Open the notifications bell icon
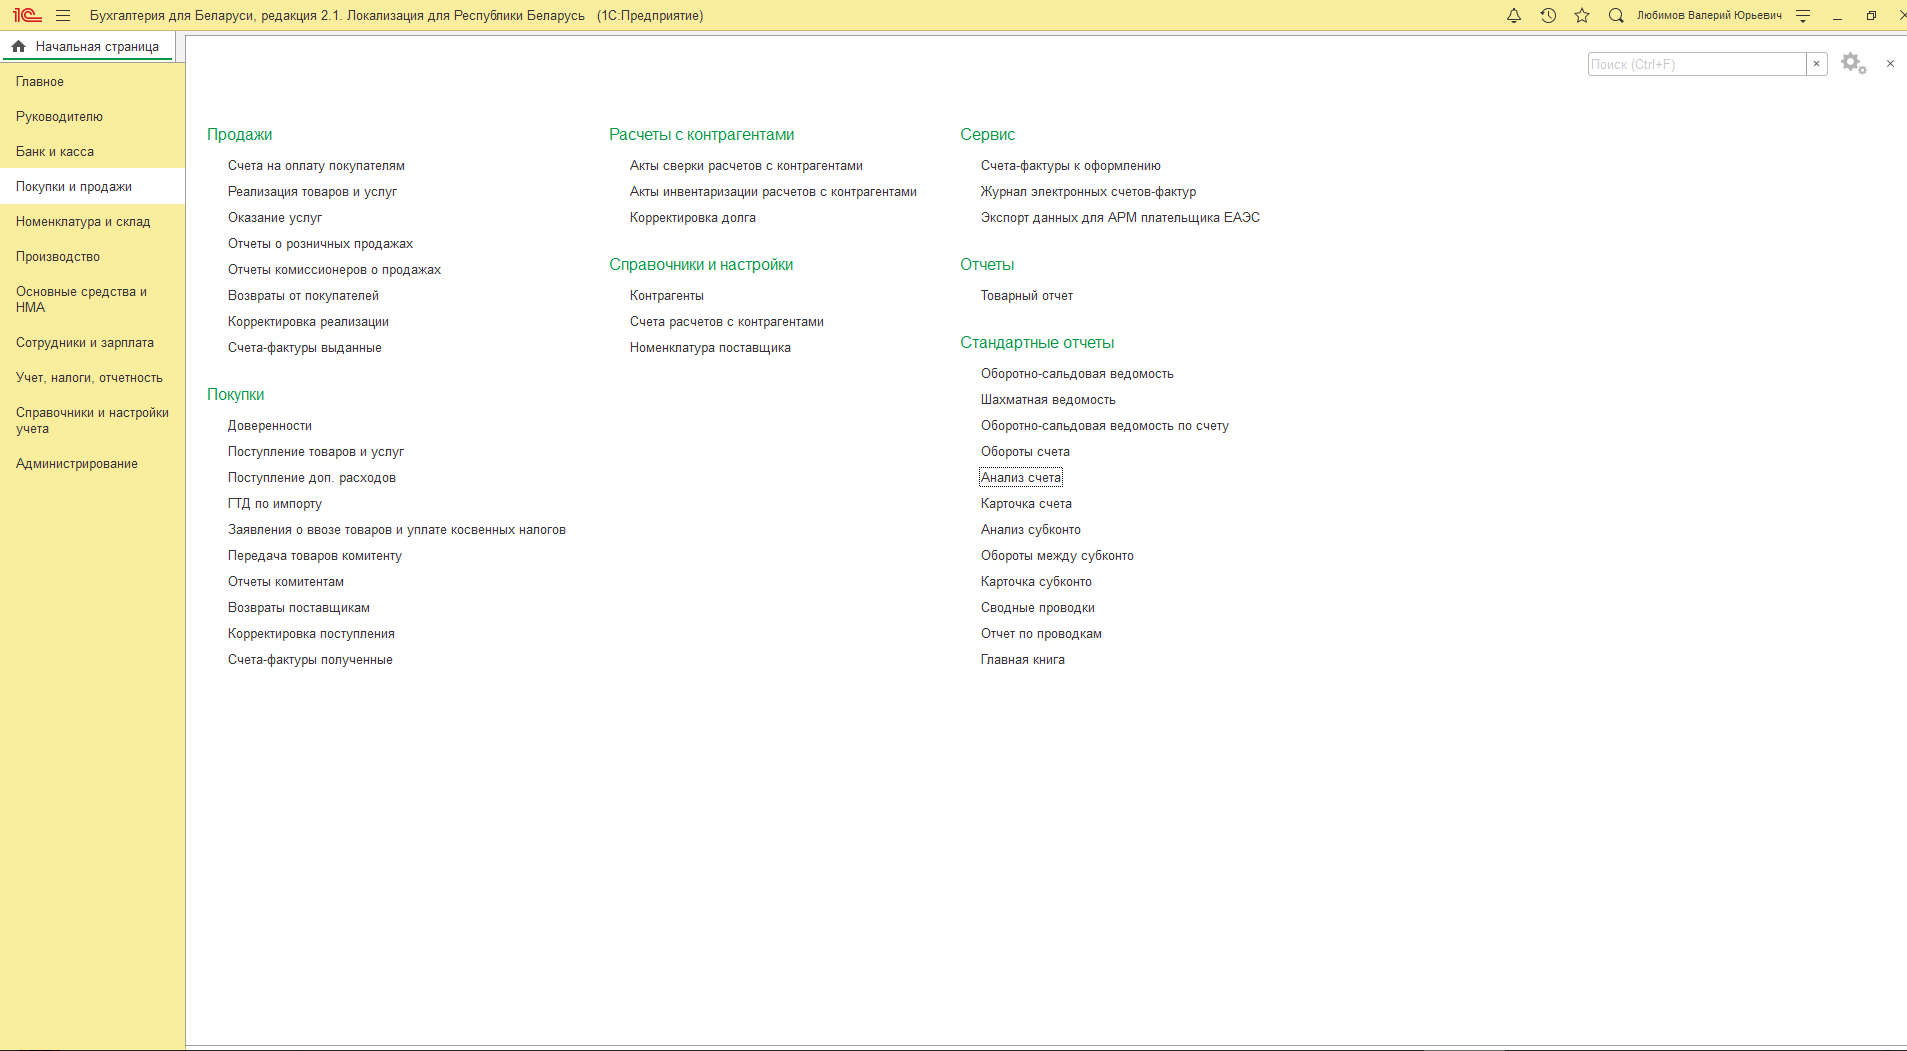This screenshot has width=1907, height=1051. 1514,16
